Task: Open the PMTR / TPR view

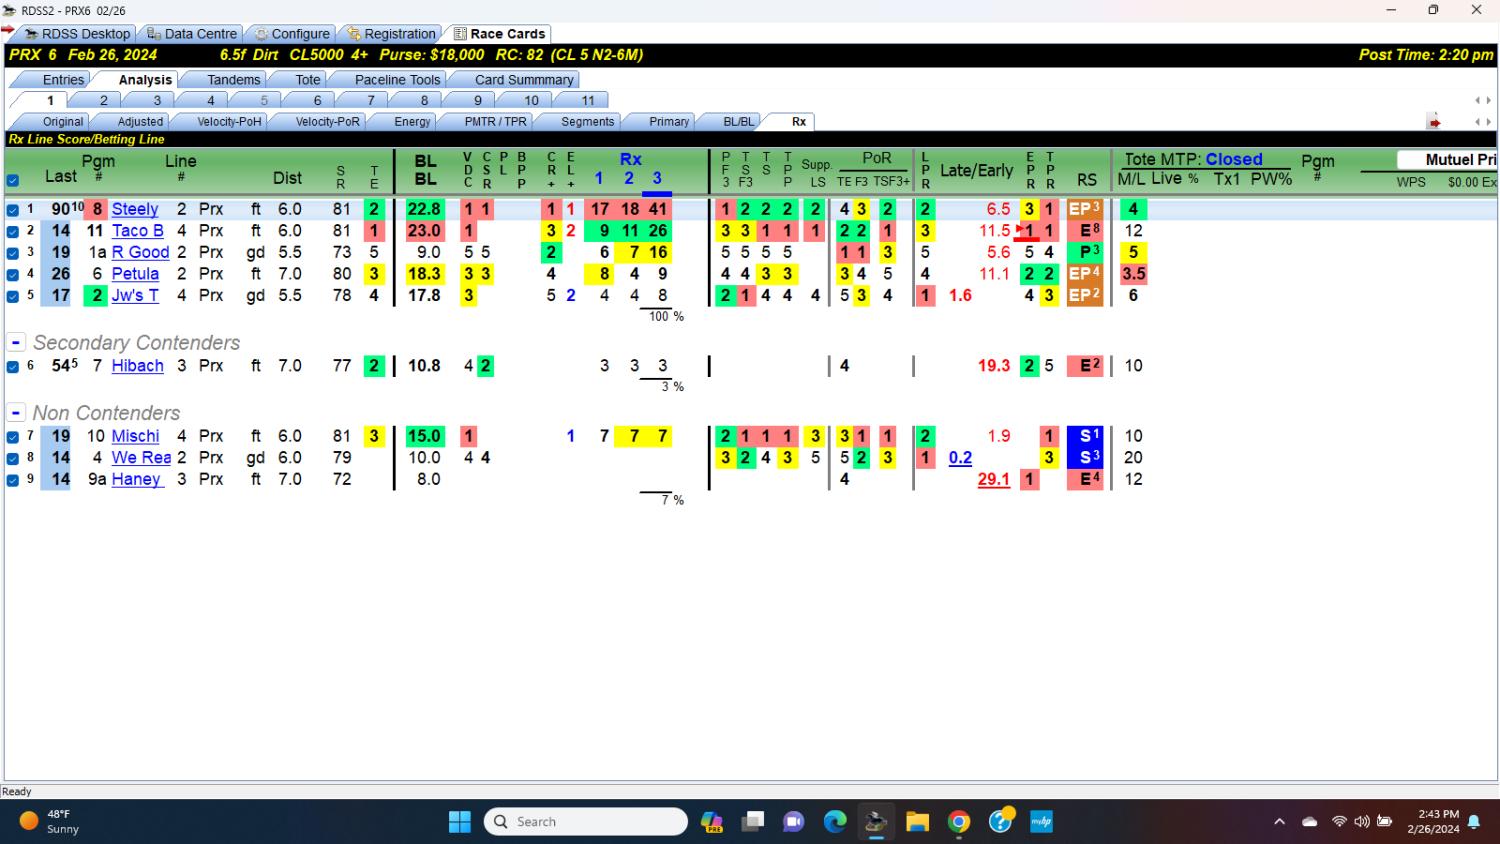Action: click(x=495, y=122)
